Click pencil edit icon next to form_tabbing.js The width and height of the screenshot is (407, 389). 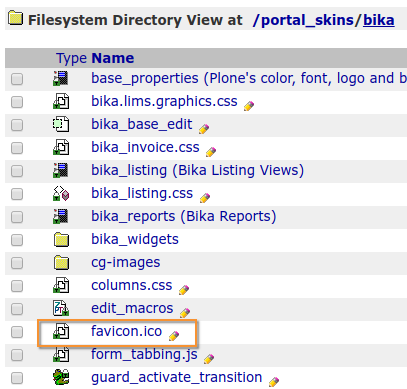coord(209,359)
